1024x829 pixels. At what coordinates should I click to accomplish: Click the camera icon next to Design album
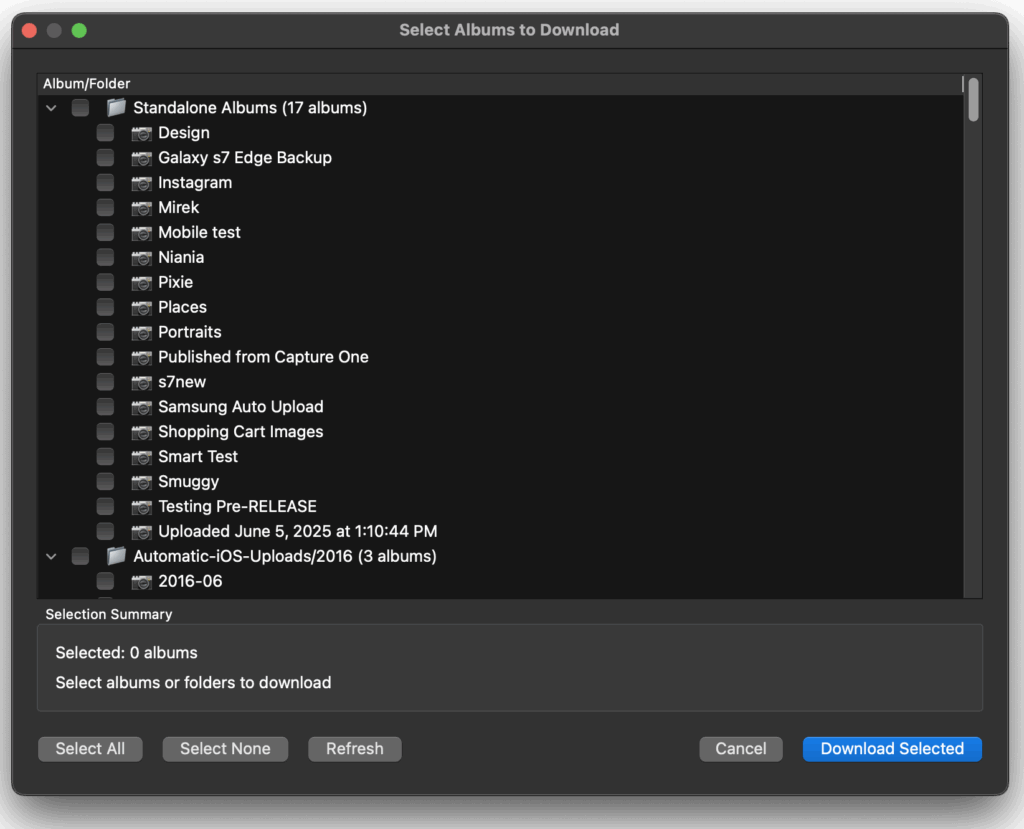(142, 132)
